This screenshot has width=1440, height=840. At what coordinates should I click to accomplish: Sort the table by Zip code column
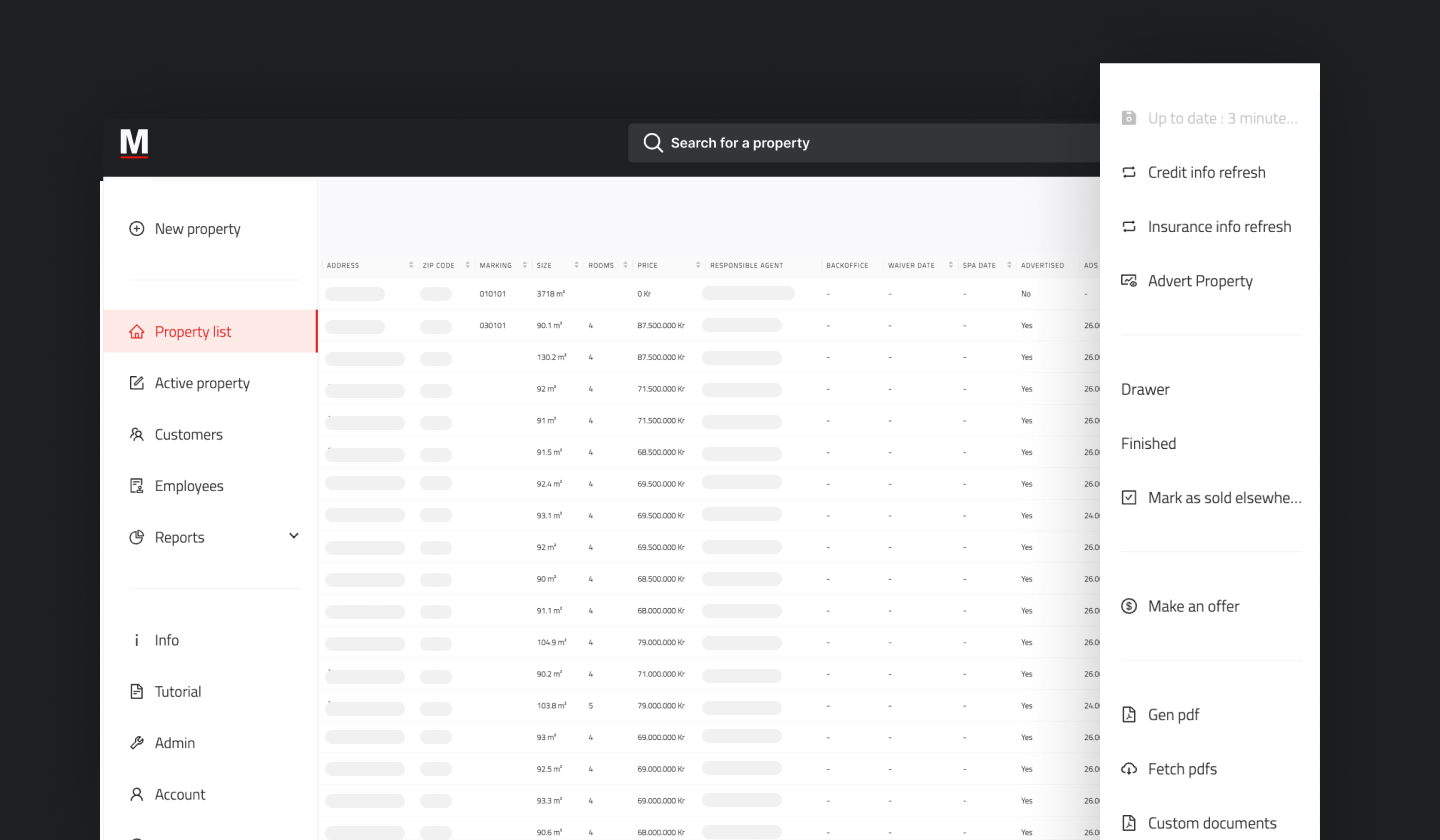(x=467, y=265)
